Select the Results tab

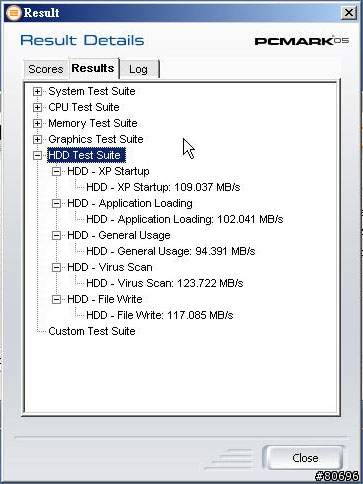click(93, 68)
